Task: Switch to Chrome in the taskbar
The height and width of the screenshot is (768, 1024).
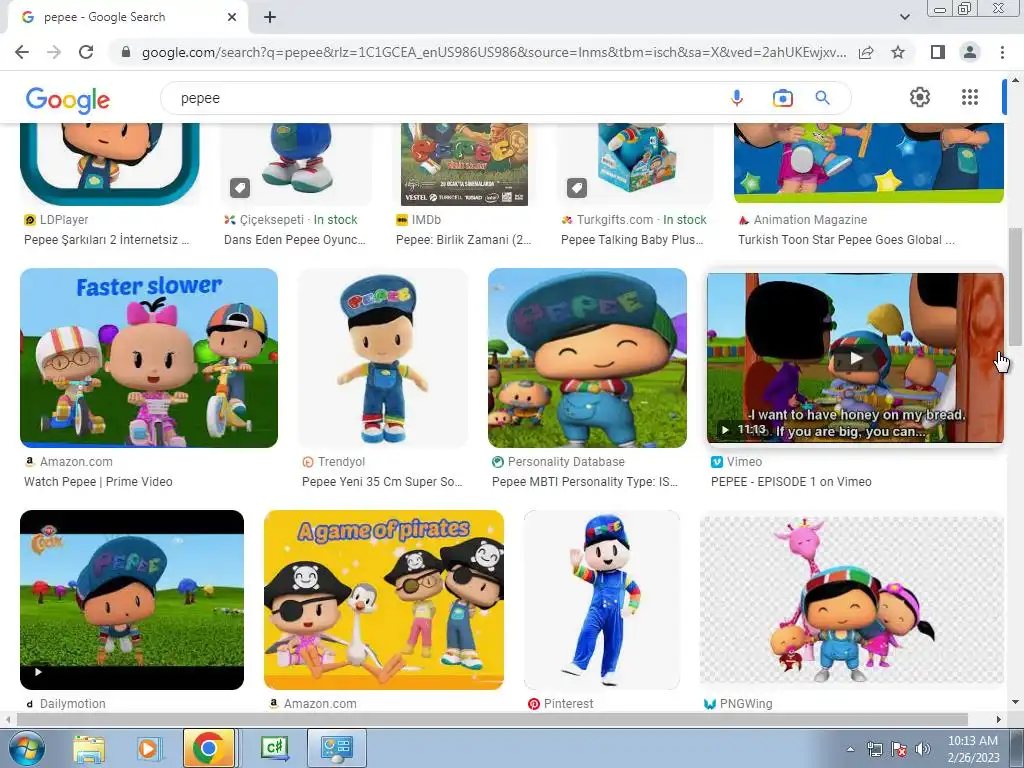Action: click(x=209, y=748)
